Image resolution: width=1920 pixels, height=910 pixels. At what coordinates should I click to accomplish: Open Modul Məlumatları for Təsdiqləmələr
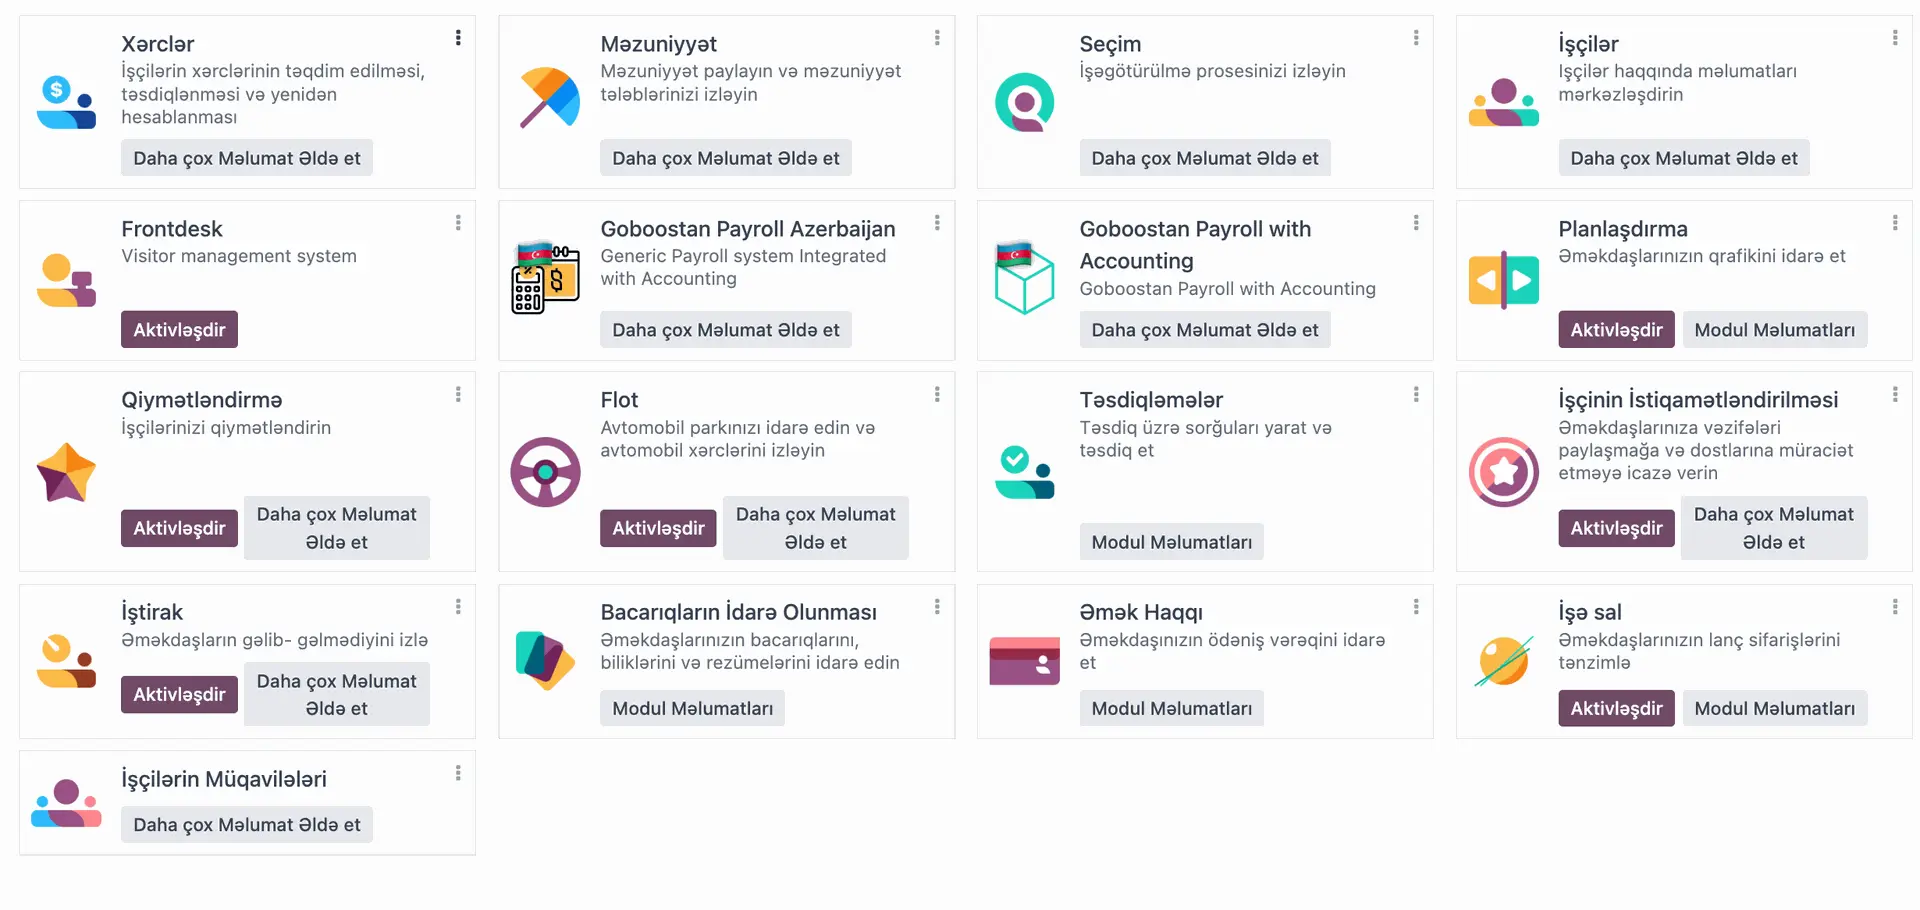click(x=1171, y=542)
